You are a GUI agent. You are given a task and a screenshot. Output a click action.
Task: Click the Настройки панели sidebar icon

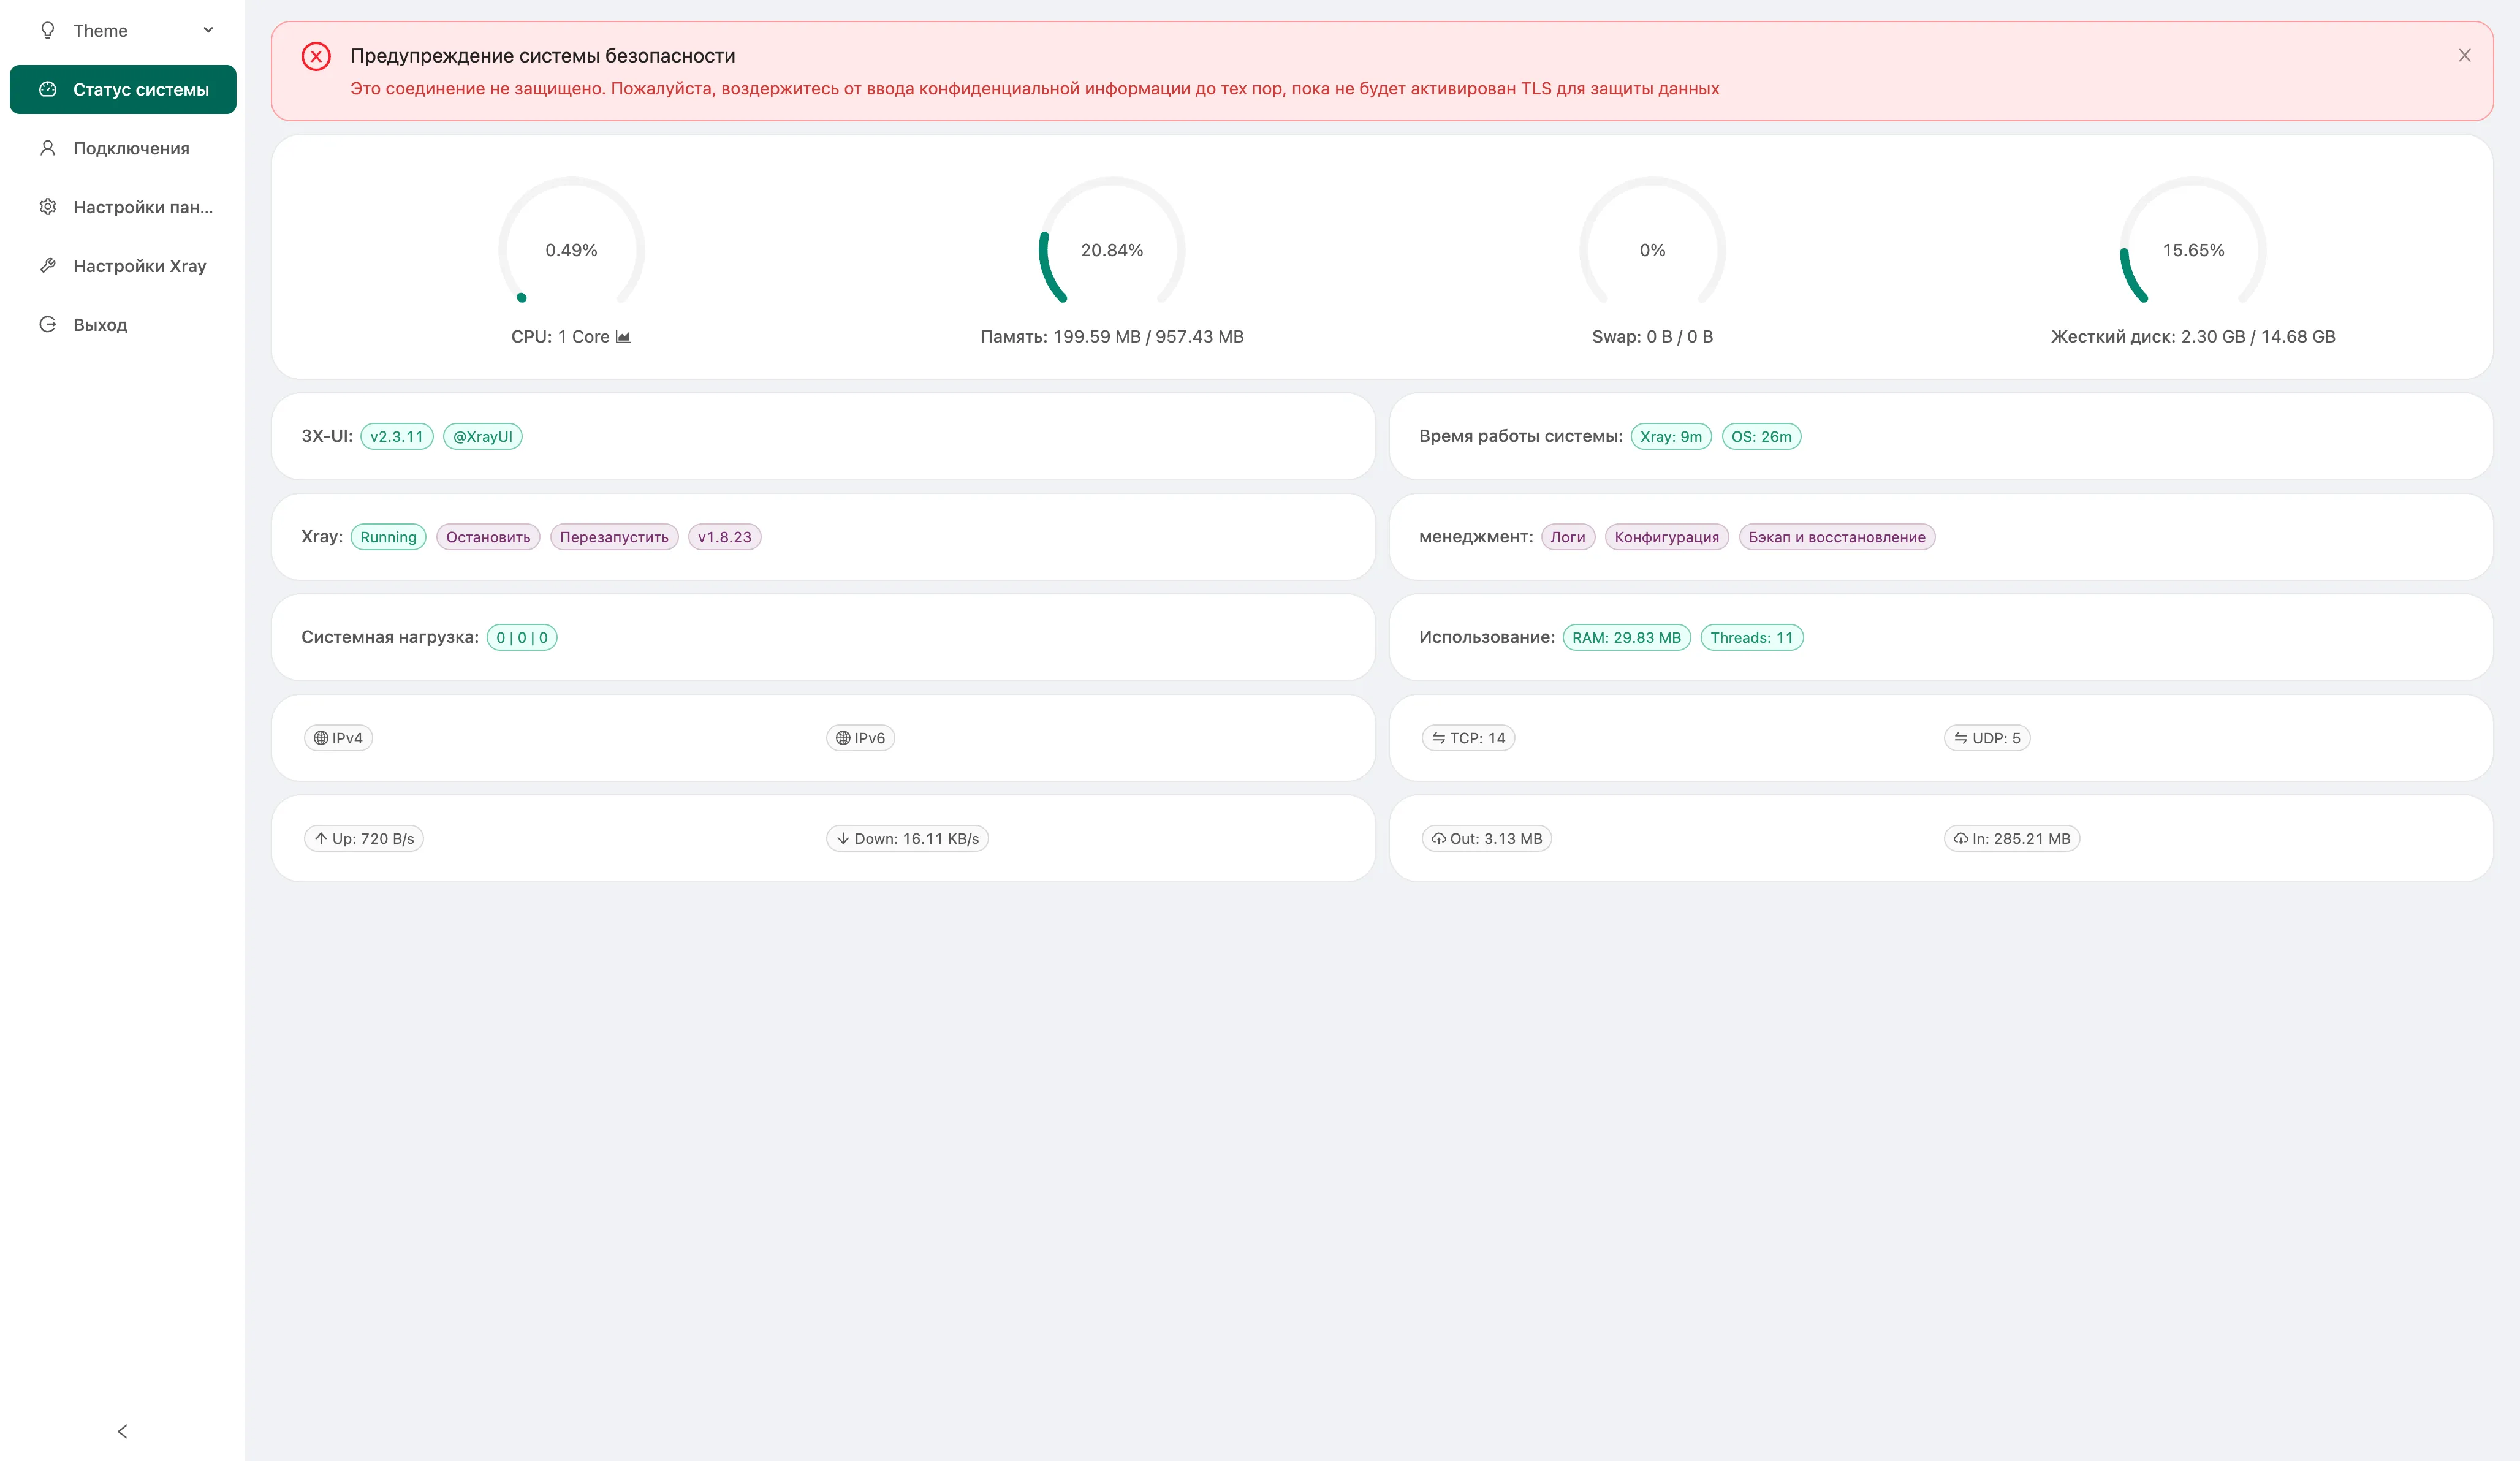click(x=47, y=207)
